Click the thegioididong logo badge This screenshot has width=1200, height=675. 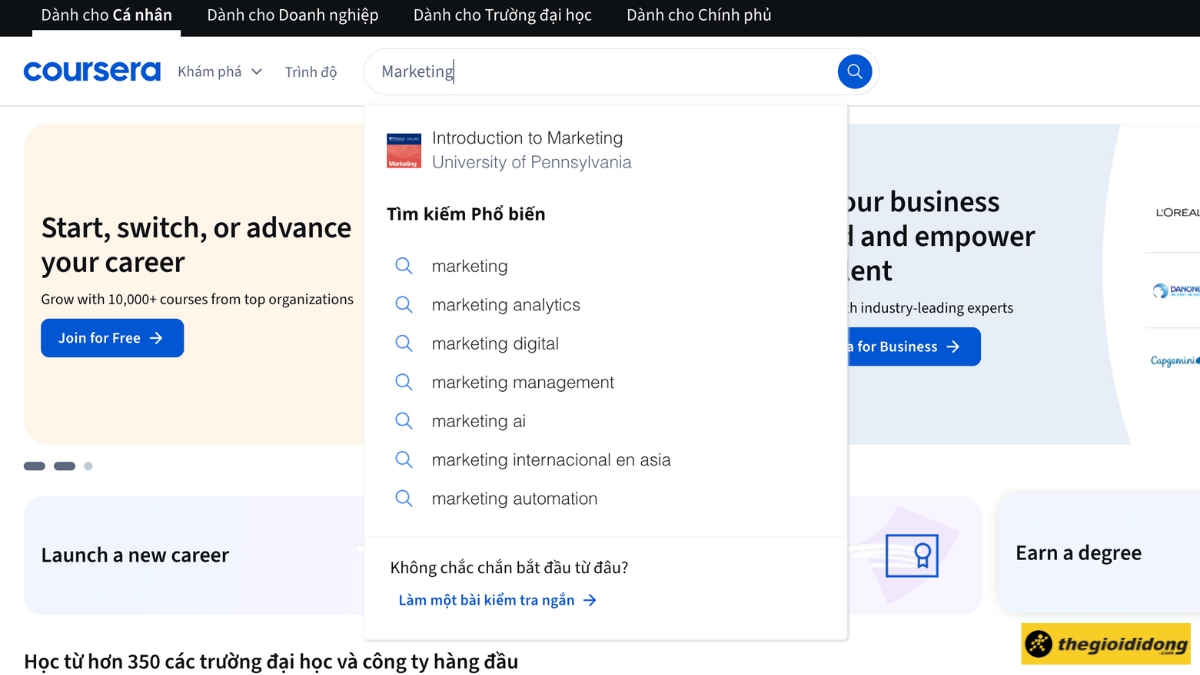[x=1105, y=644]
